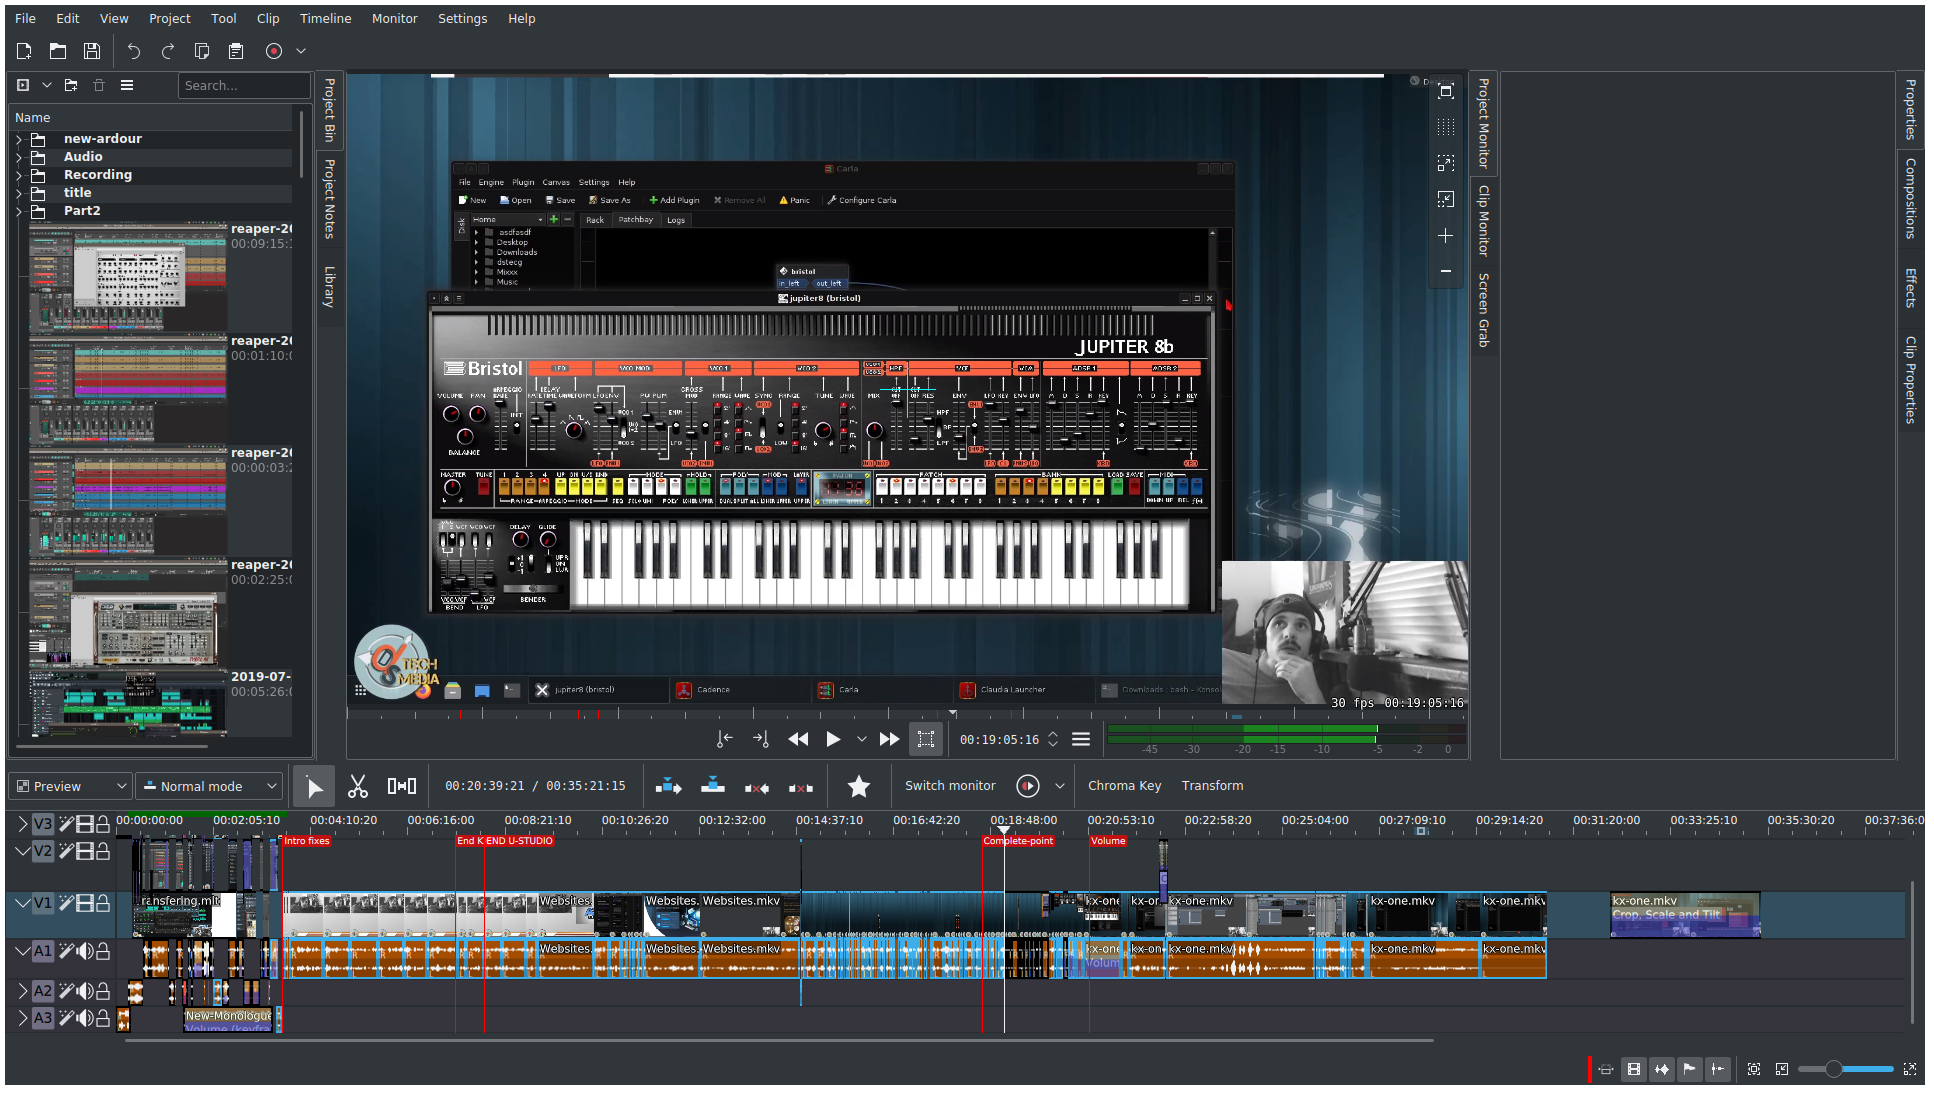Select the razor (scissors) tool
The height and width of the screenshot is (1094, 1934).
[357, 786]
